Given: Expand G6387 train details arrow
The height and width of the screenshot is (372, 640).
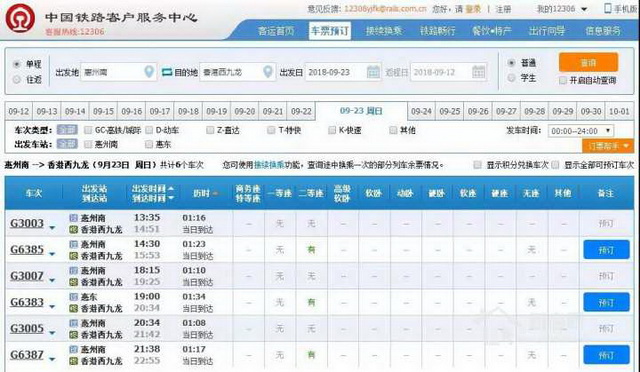Looking at the screenshot, I should [x=52, y=359].
